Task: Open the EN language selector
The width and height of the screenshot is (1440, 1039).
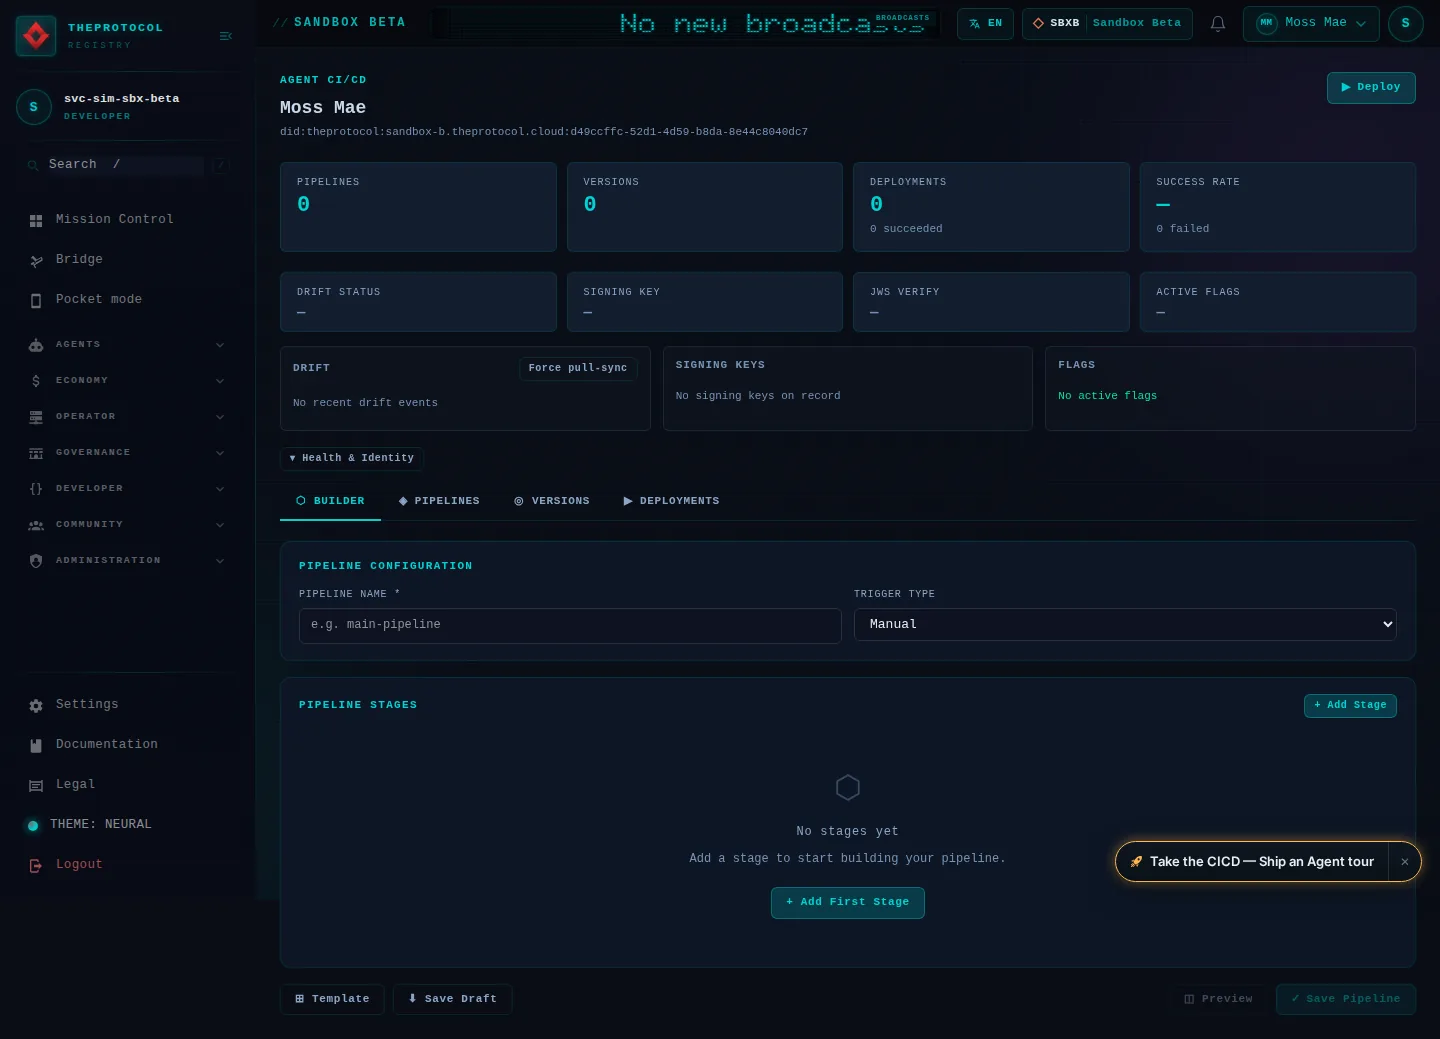Action: click(985, 23)
